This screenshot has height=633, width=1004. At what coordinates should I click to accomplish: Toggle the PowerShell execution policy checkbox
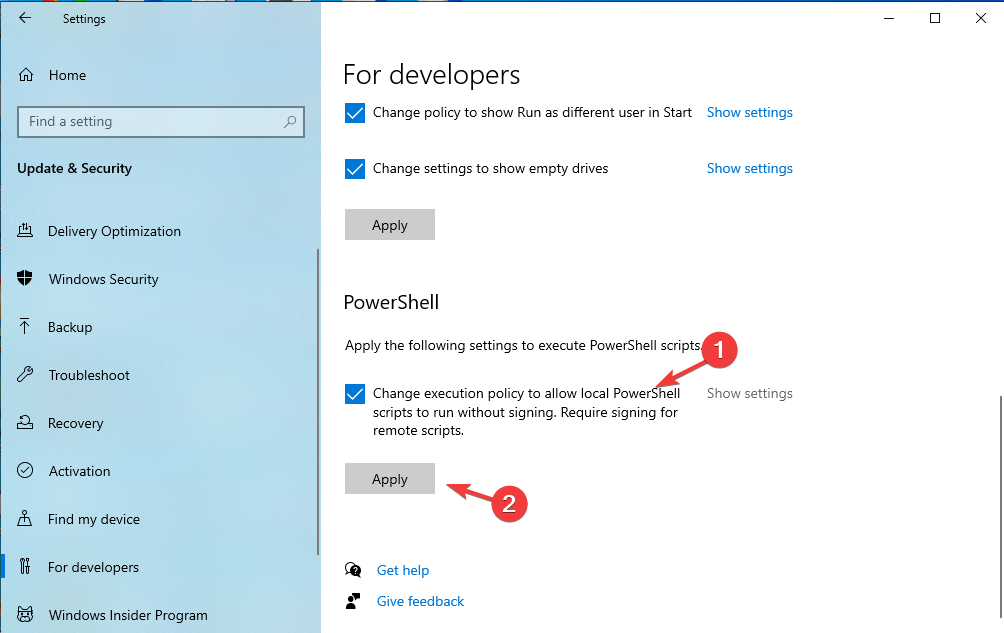pos(355,394)
